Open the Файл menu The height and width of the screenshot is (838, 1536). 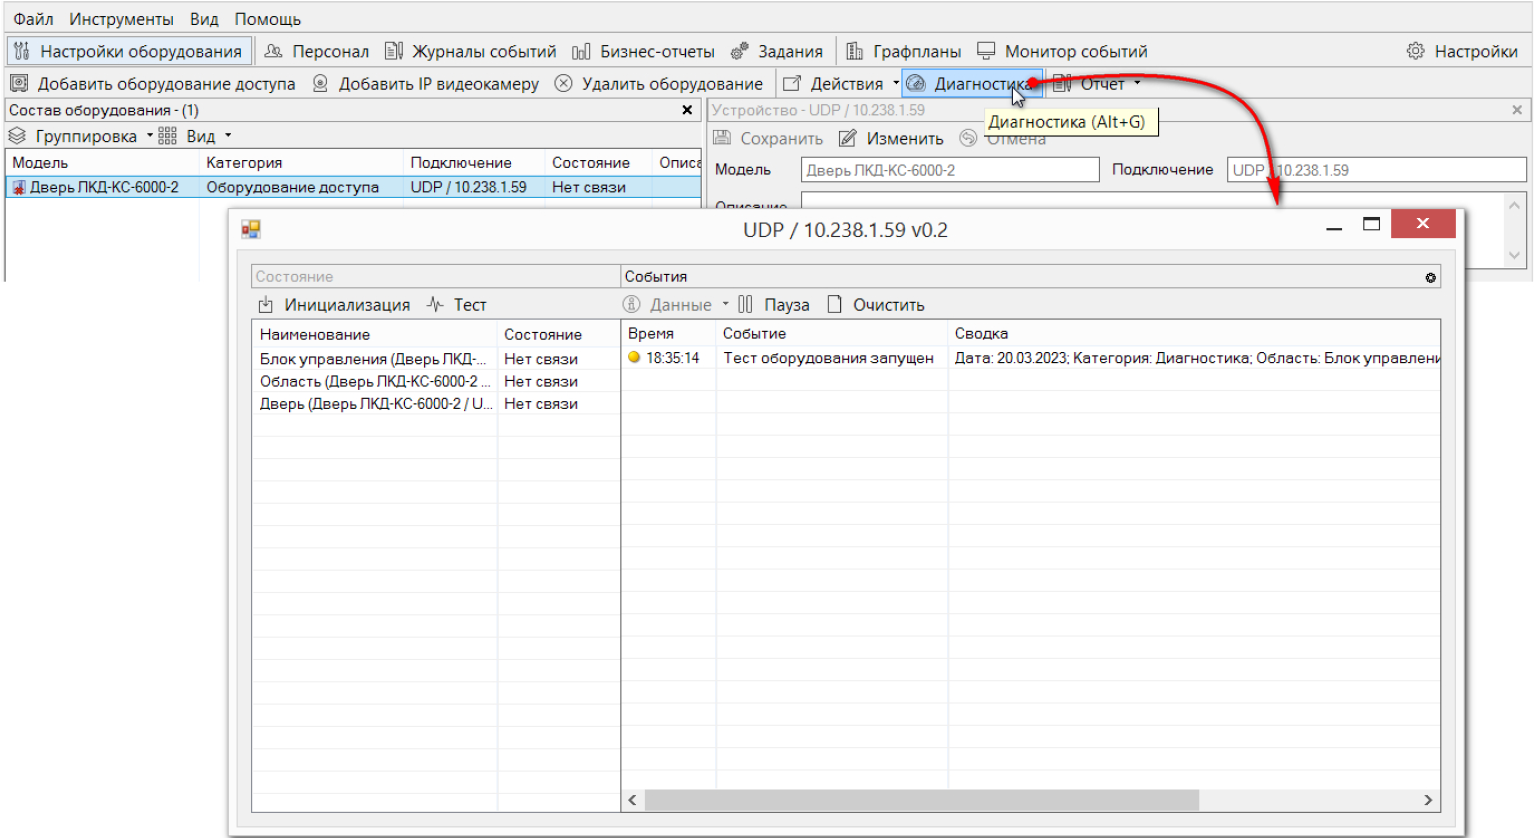[33, 19]
